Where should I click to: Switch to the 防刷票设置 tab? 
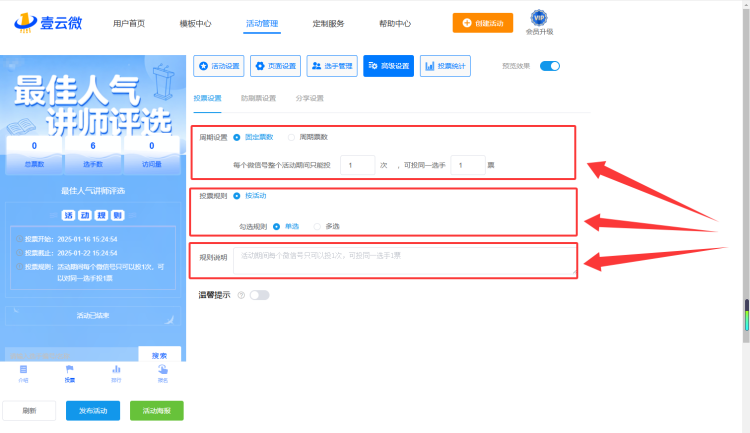point(258,98)
